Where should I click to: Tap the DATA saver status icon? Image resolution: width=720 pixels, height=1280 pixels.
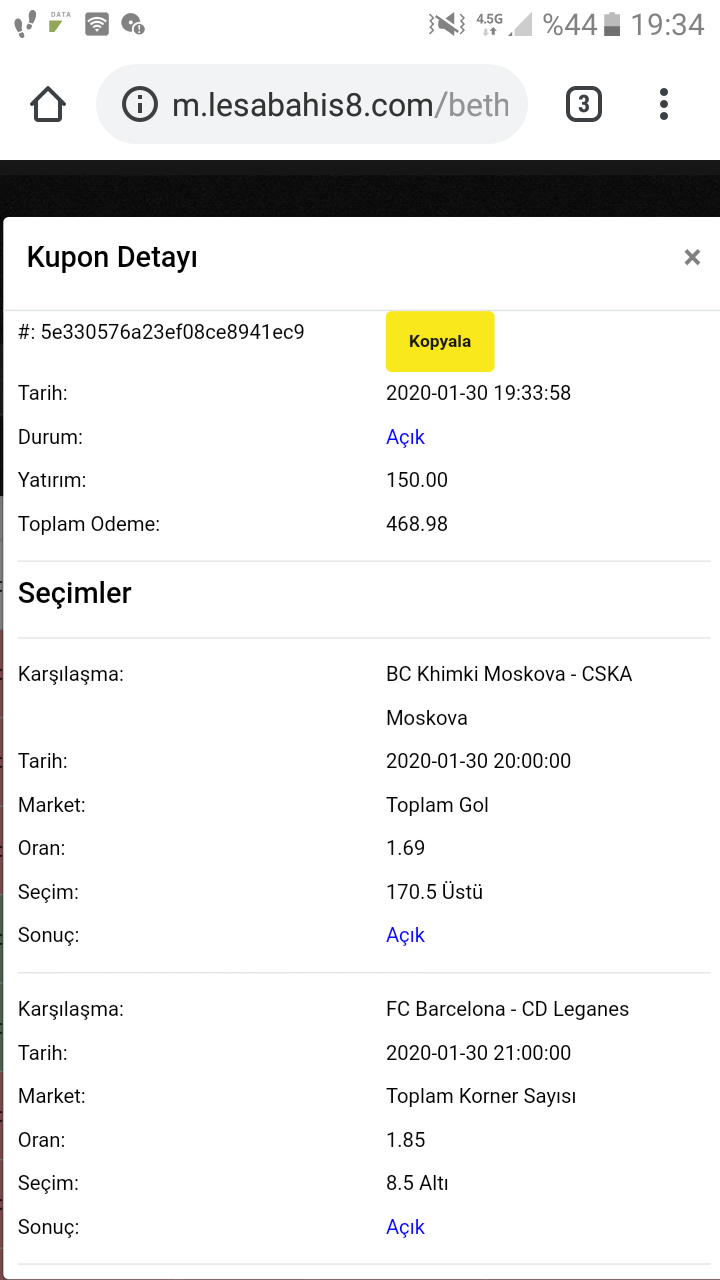click(x=60, y=24)
